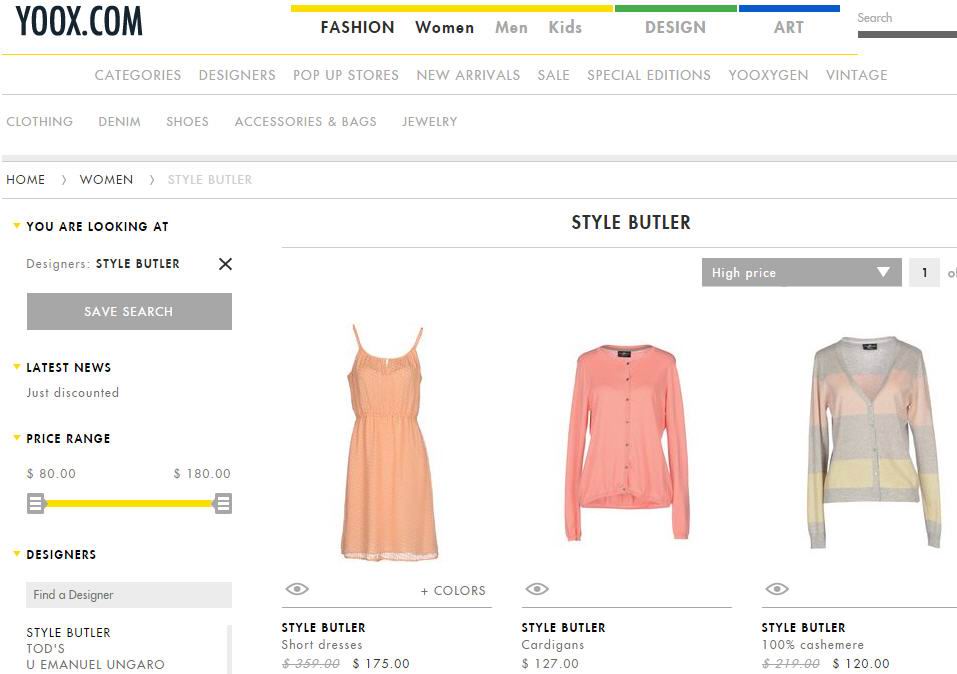Browse the Denim category
The image size is (957, 674).
(120, 121)
